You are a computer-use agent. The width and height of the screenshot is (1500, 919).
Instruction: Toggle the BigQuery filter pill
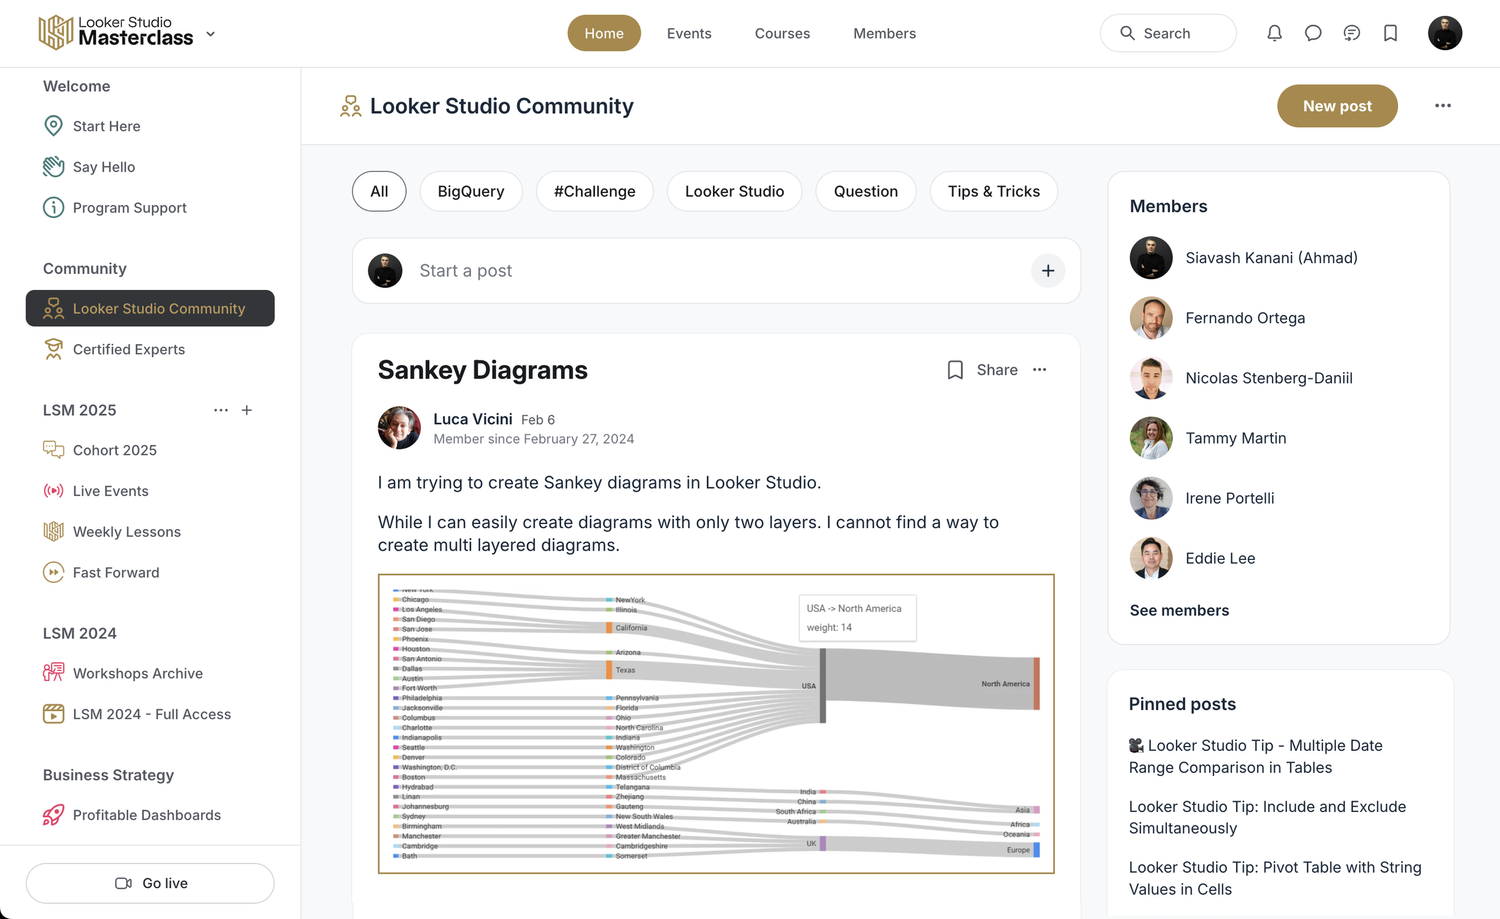pyautogui.click(x=471, y=191)
